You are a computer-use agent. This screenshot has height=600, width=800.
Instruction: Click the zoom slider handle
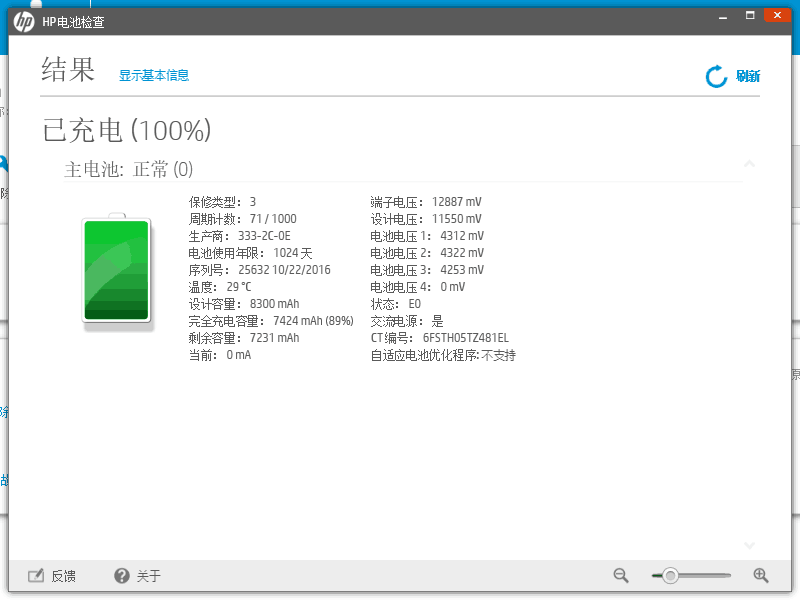(670, 575)
